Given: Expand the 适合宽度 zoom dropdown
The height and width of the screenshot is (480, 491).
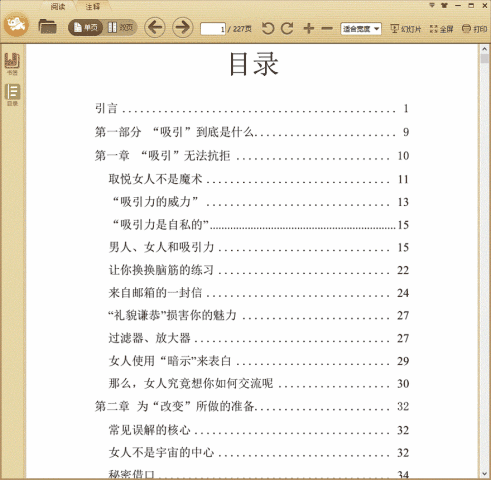Looking at the screenshot, I should [361, 29].
